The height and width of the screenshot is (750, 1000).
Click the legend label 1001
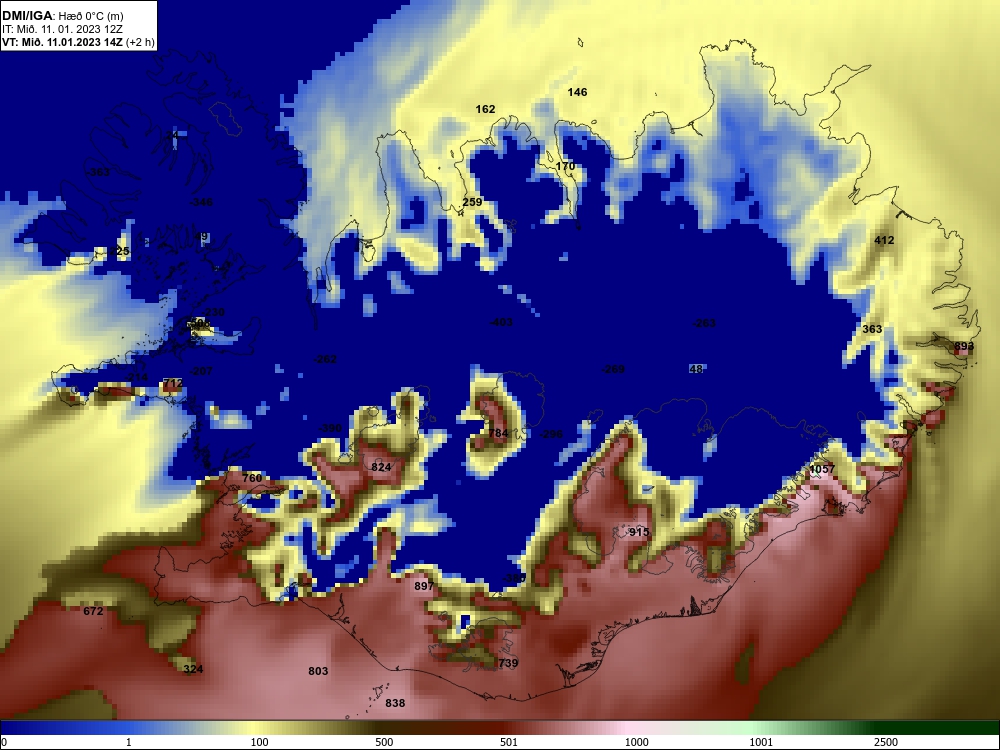(x=761, y=742)
